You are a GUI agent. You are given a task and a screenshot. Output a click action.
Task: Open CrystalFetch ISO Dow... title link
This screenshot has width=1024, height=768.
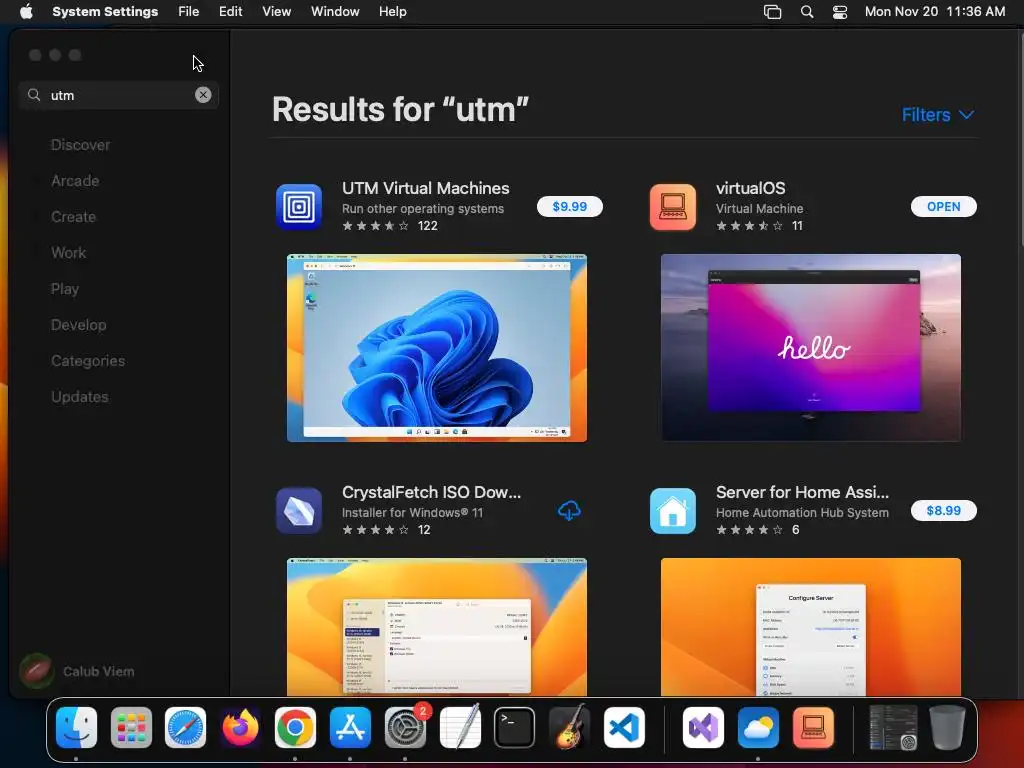(x=431, y=492)
